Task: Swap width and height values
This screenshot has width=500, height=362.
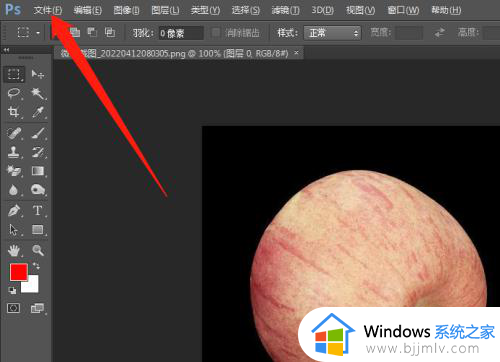Action: tap(440, 33)
